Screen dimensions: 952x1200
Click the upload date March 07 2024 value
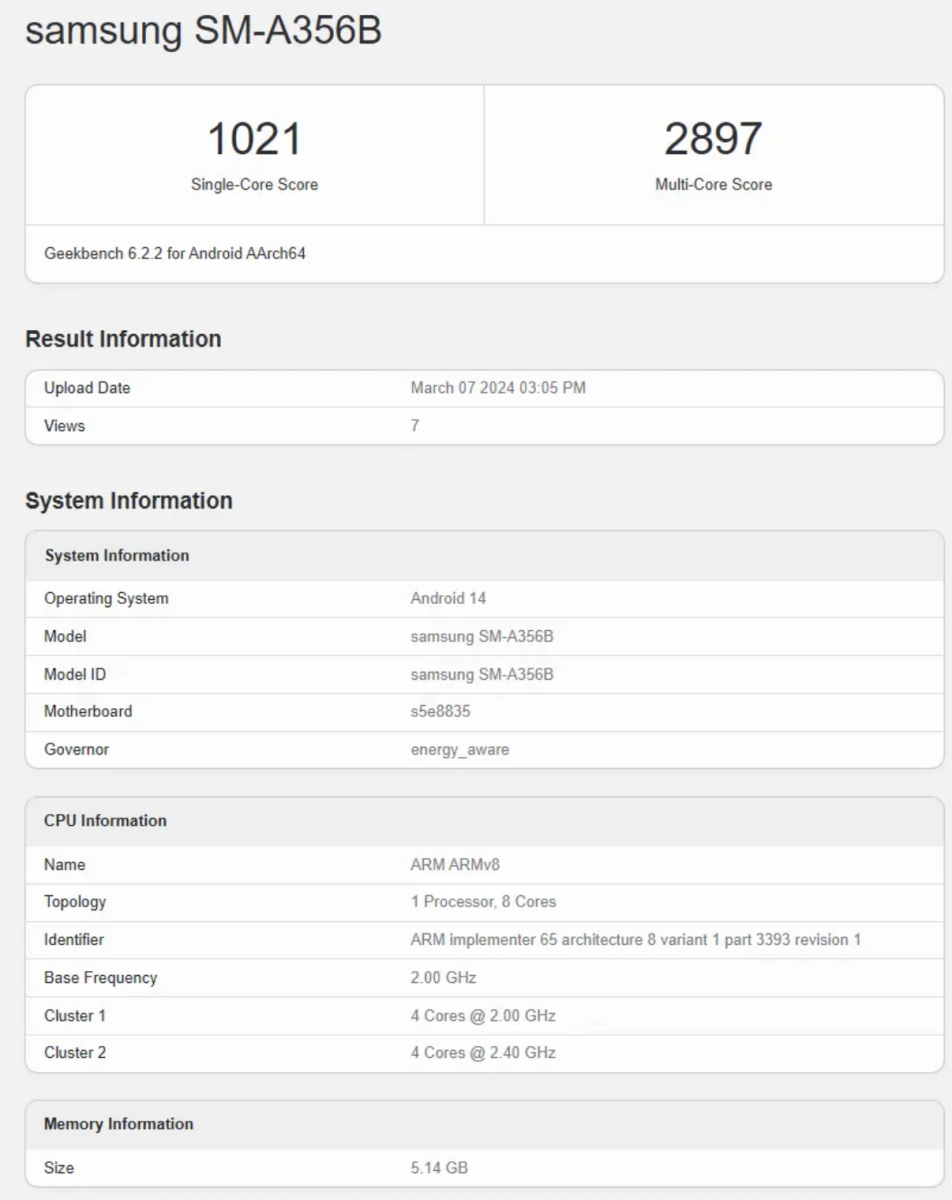point(498,388)
